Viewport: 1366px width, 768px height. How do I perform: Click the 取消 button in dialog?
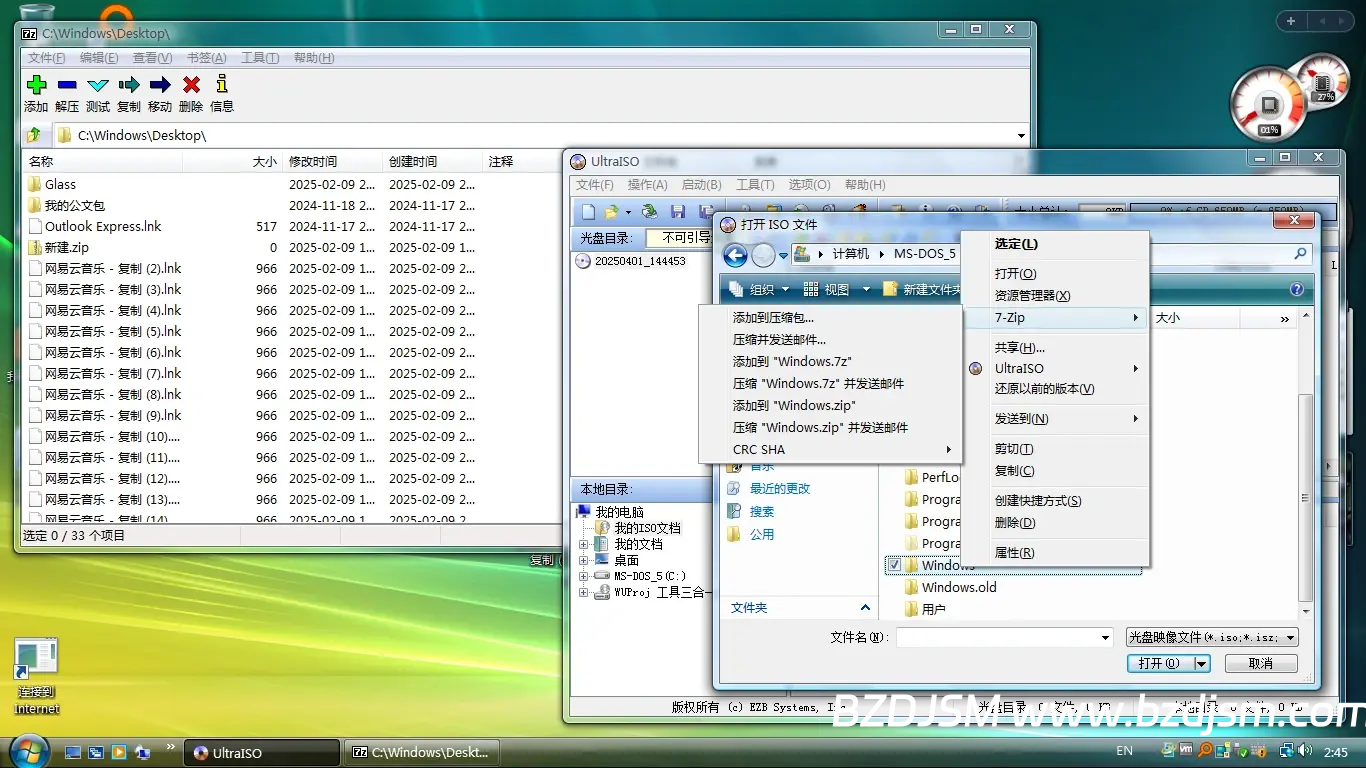click(1261, 664)
